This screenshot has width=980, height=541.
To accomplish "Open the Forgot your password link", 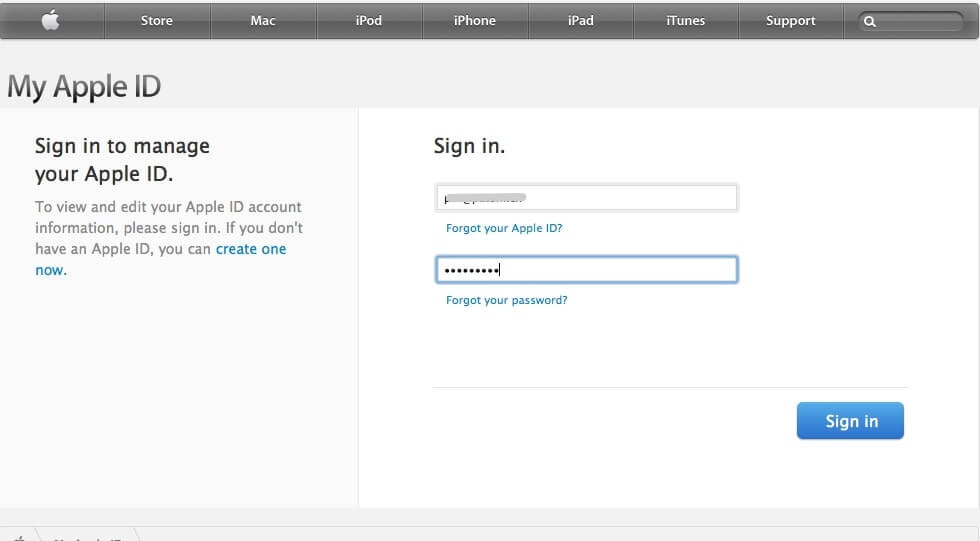I will [506, 300].
